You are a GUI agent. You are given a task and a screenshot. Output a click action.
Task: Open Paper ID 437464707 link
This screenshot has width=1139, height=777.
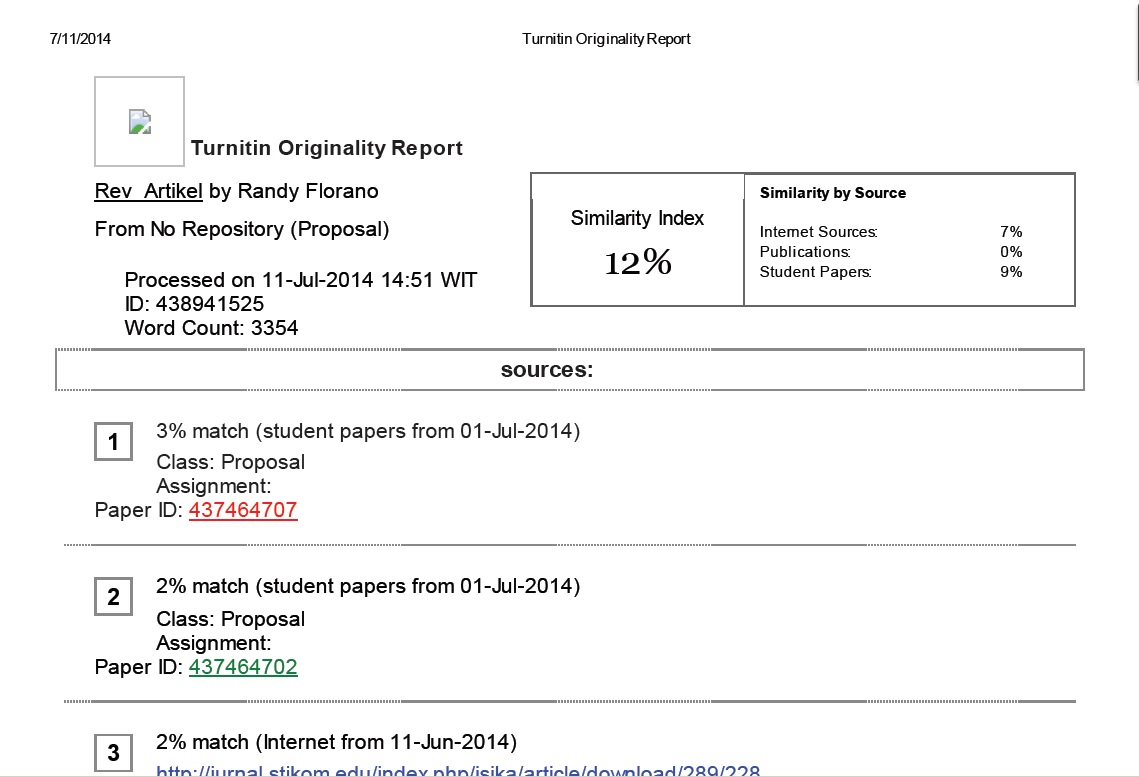coord(243,510)
